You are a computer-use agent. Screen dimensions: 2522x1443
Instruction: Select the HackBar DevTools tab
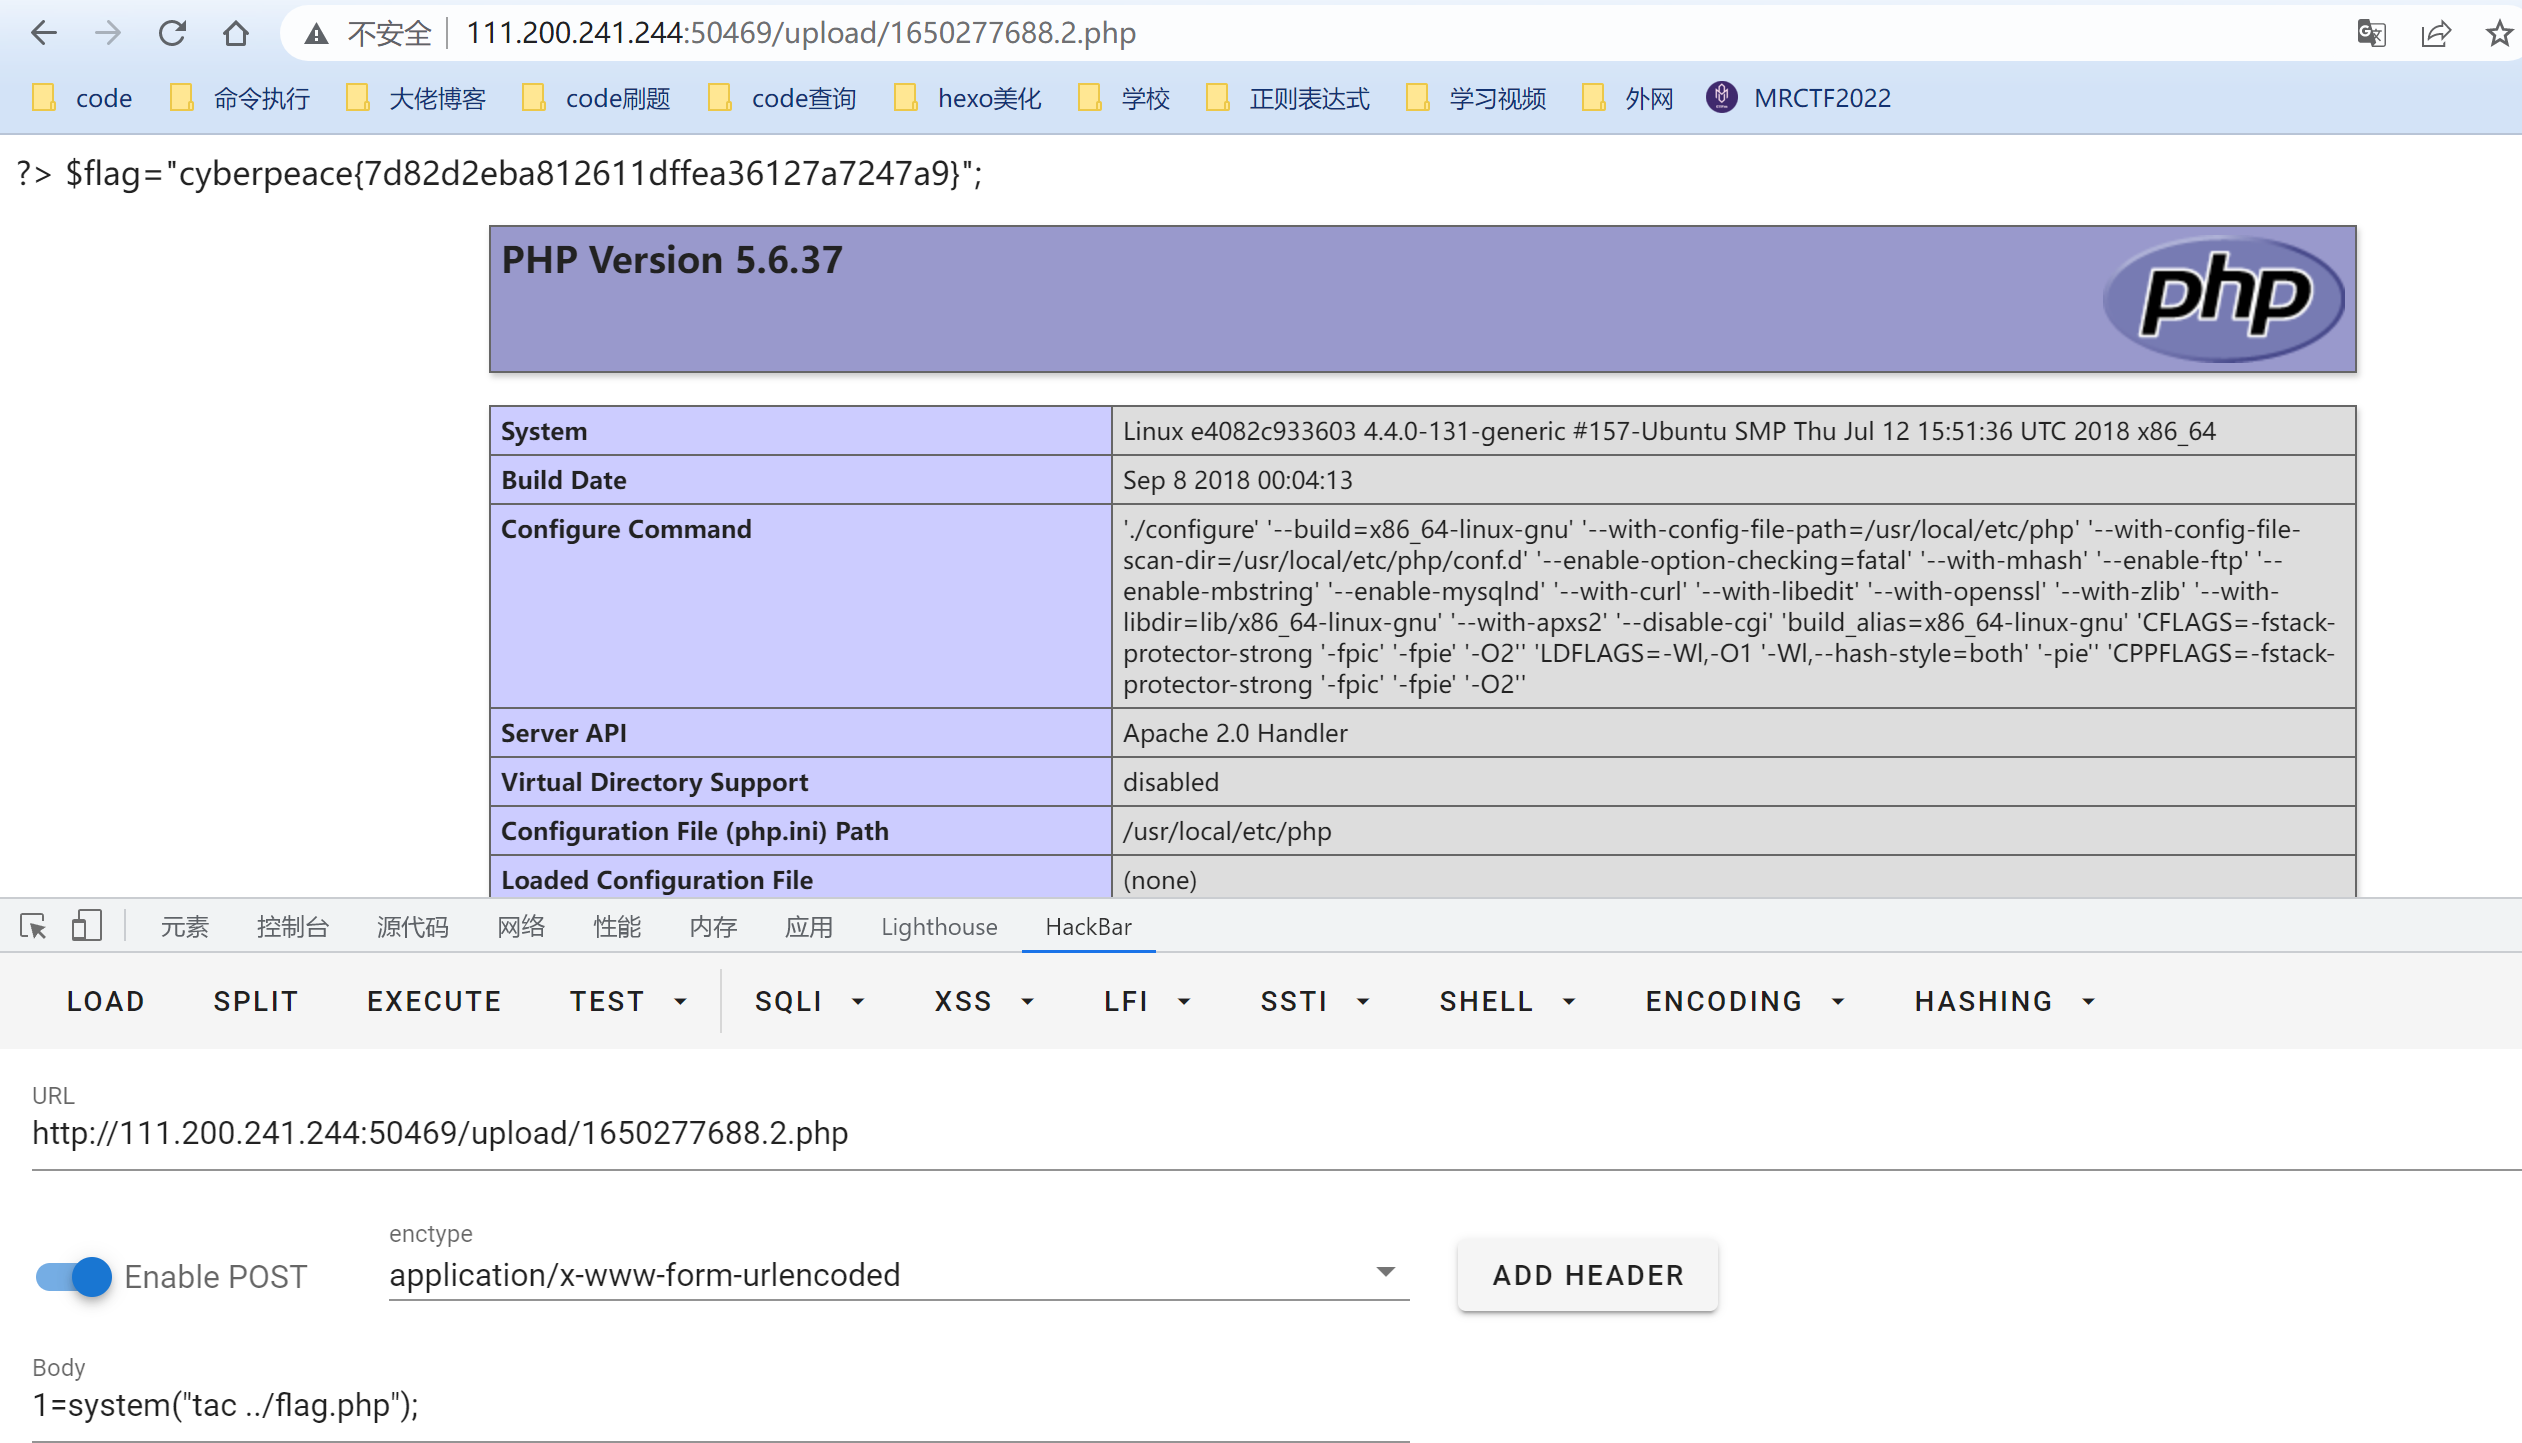1088,927
